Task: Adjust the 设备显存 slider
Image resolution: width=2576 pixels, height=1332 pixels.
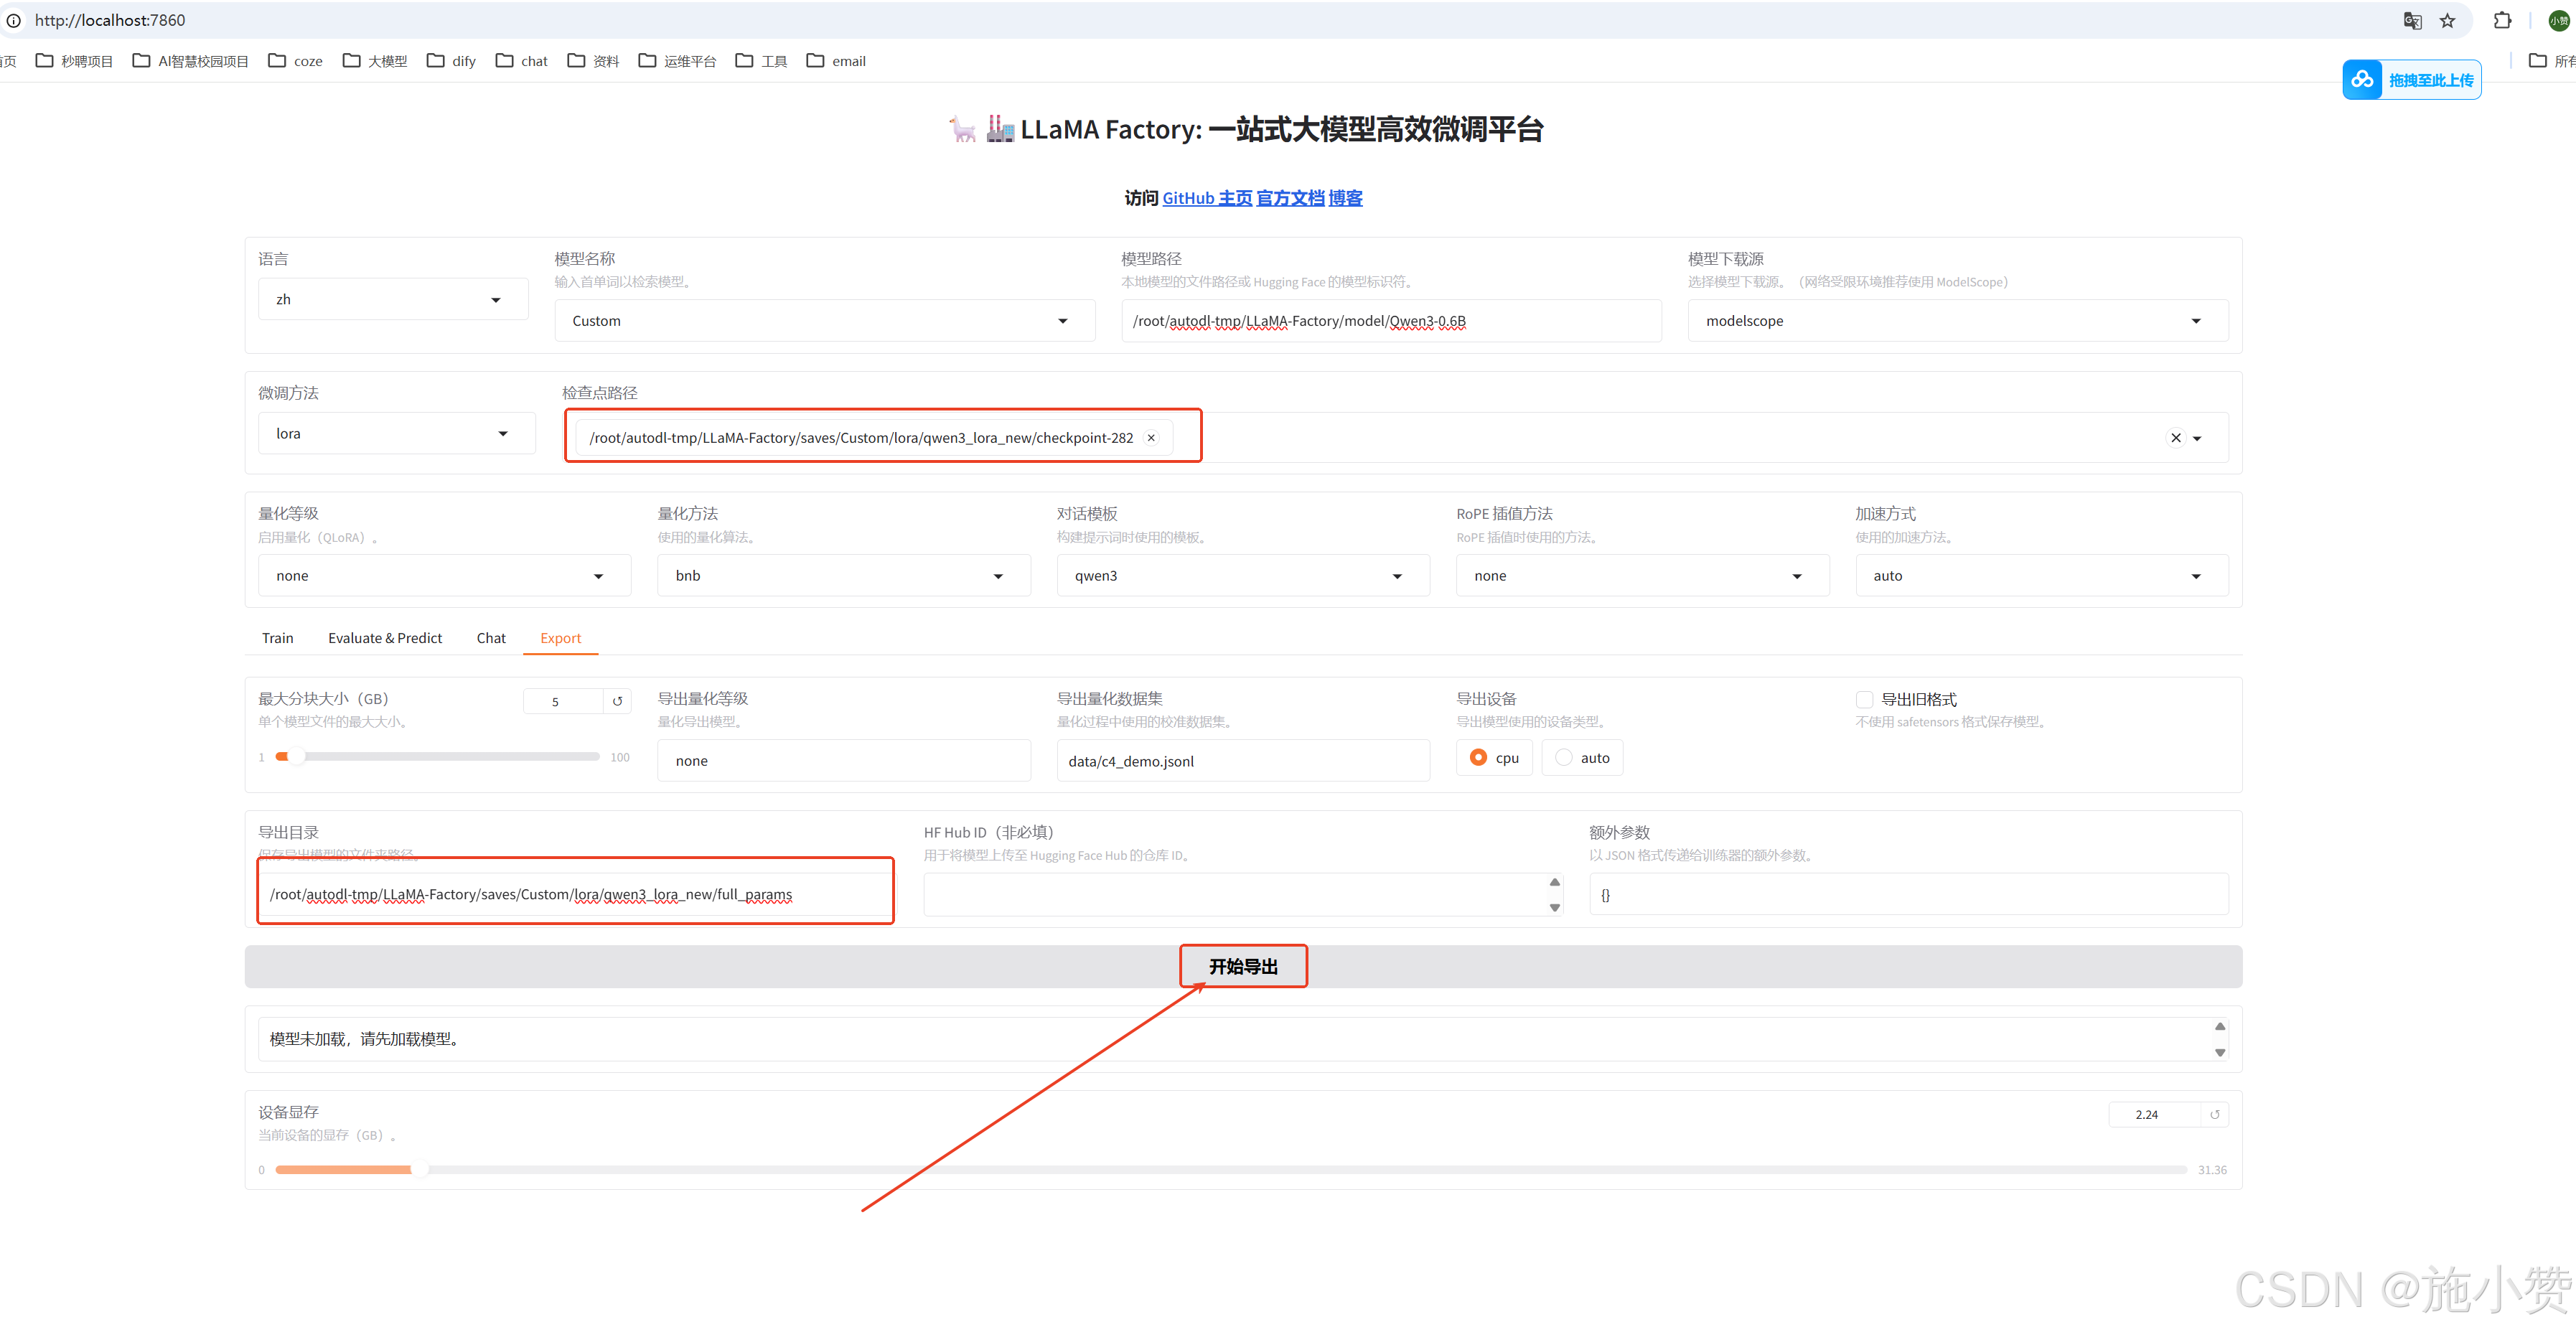Action: point(1231,1169)
